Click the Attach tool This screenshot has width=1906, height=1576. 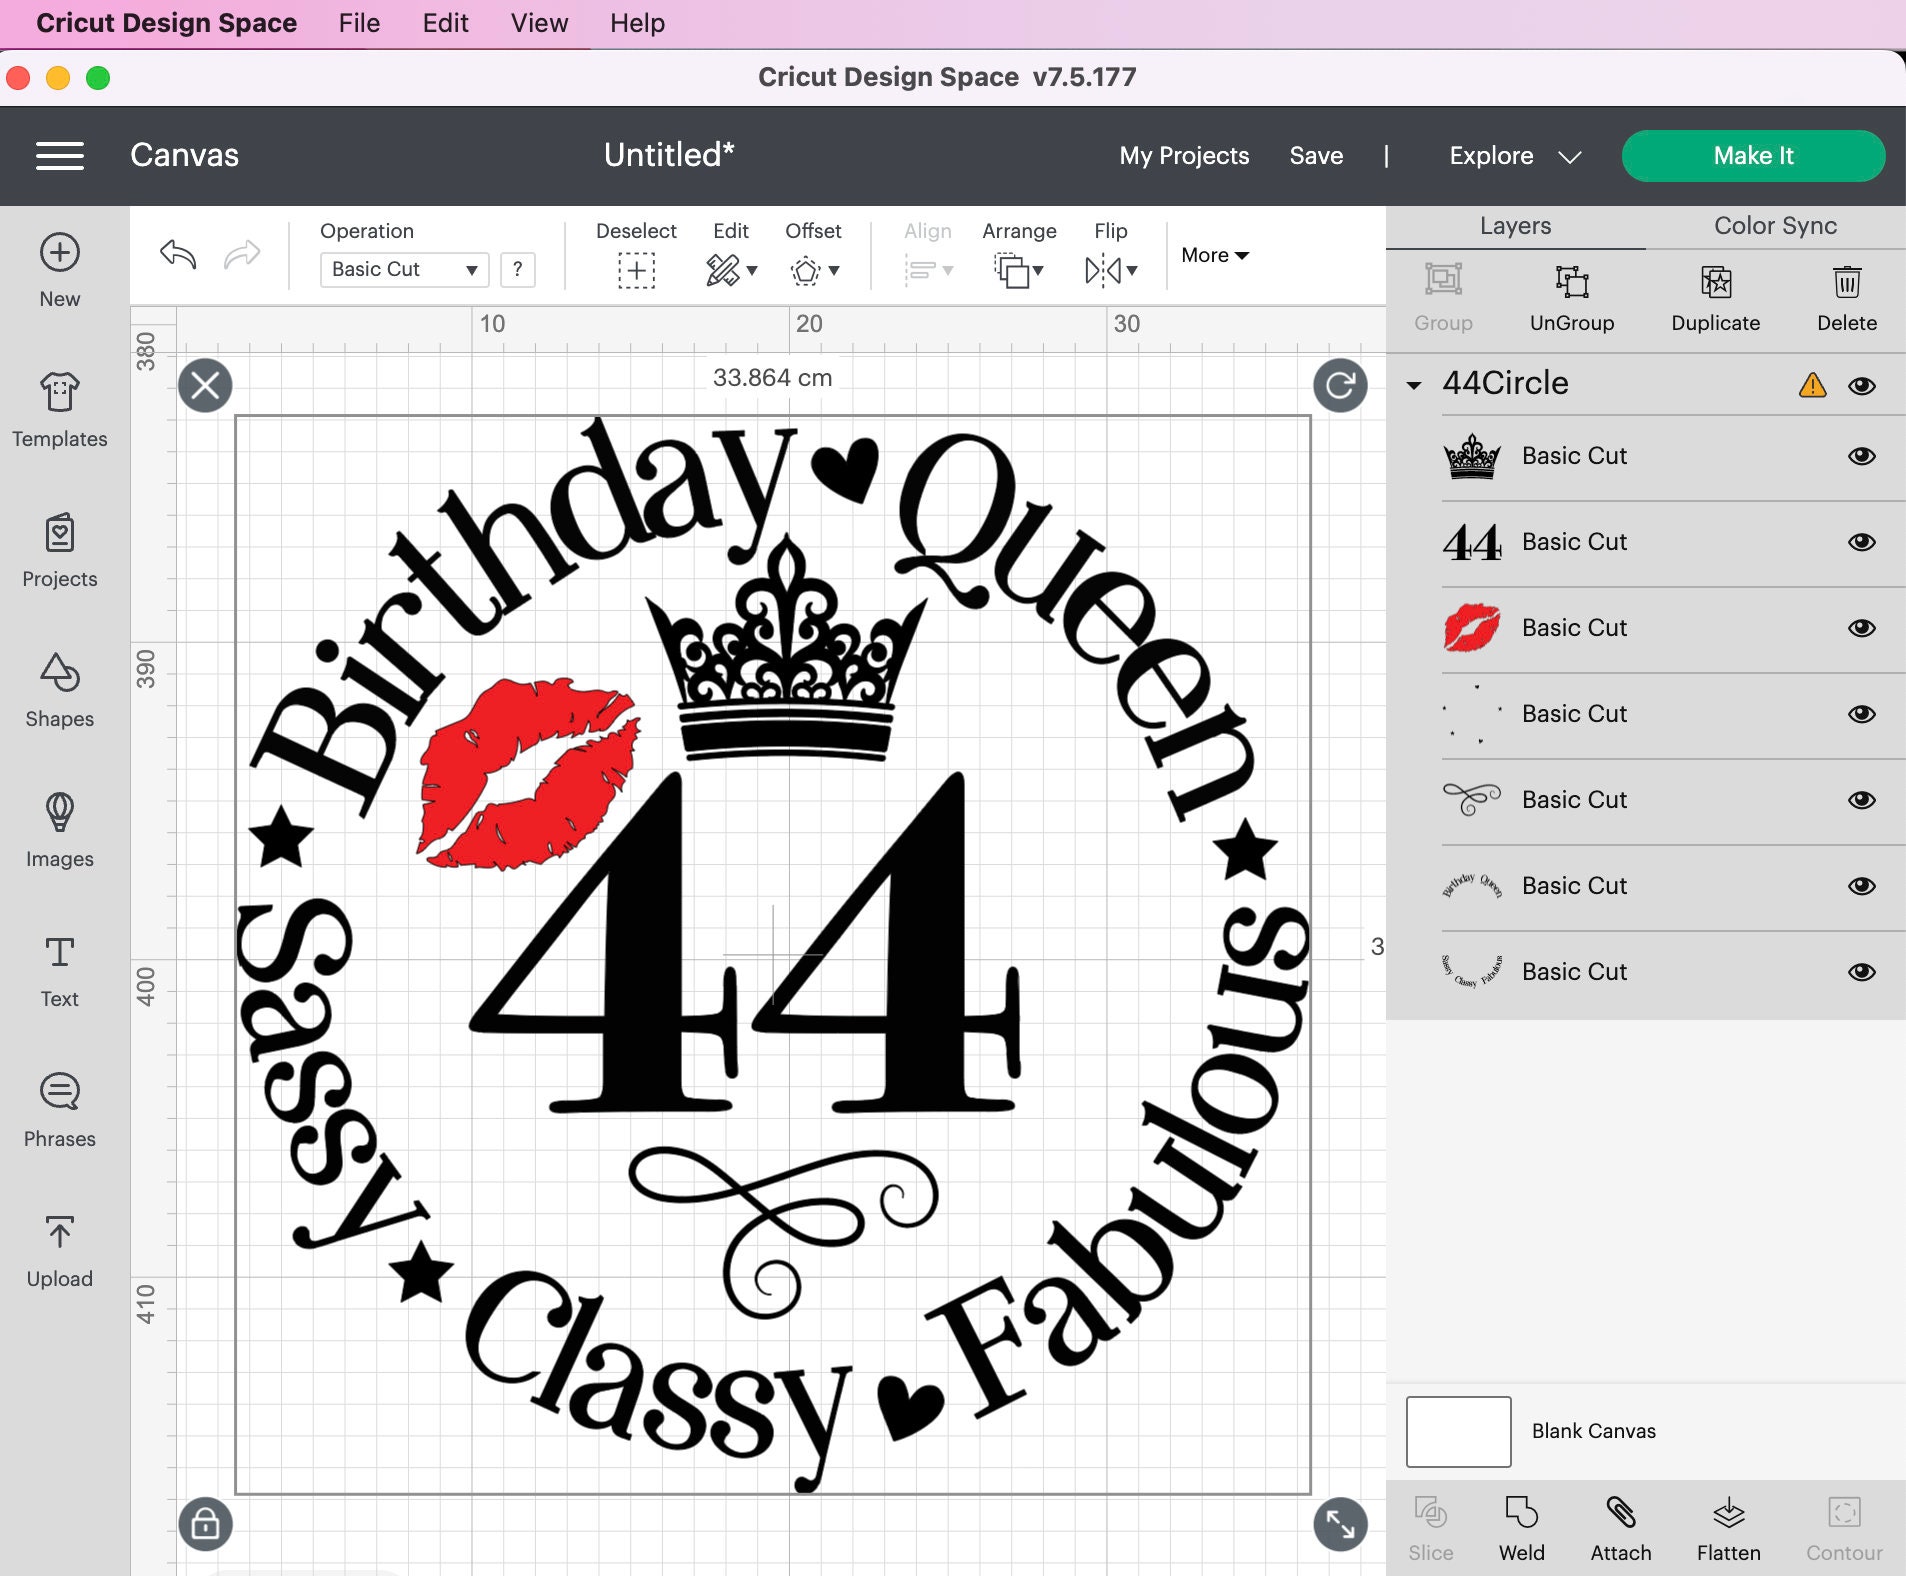coord(1622,1525)
